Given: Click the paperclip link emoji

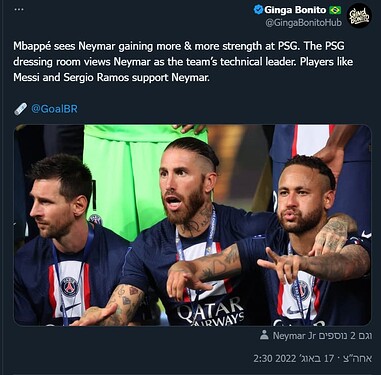Looking at the screenshot, I should (x=21, y=109).
